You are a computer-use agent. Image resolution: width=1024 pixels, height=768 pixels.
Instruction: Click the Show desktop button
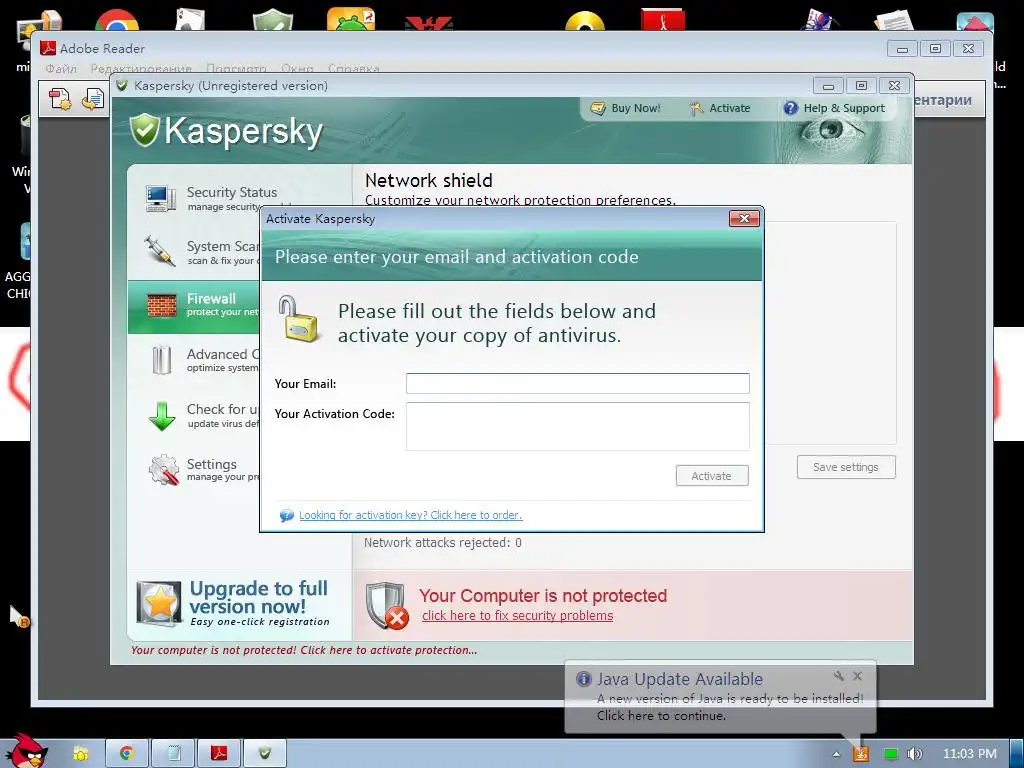point(1016,754)
